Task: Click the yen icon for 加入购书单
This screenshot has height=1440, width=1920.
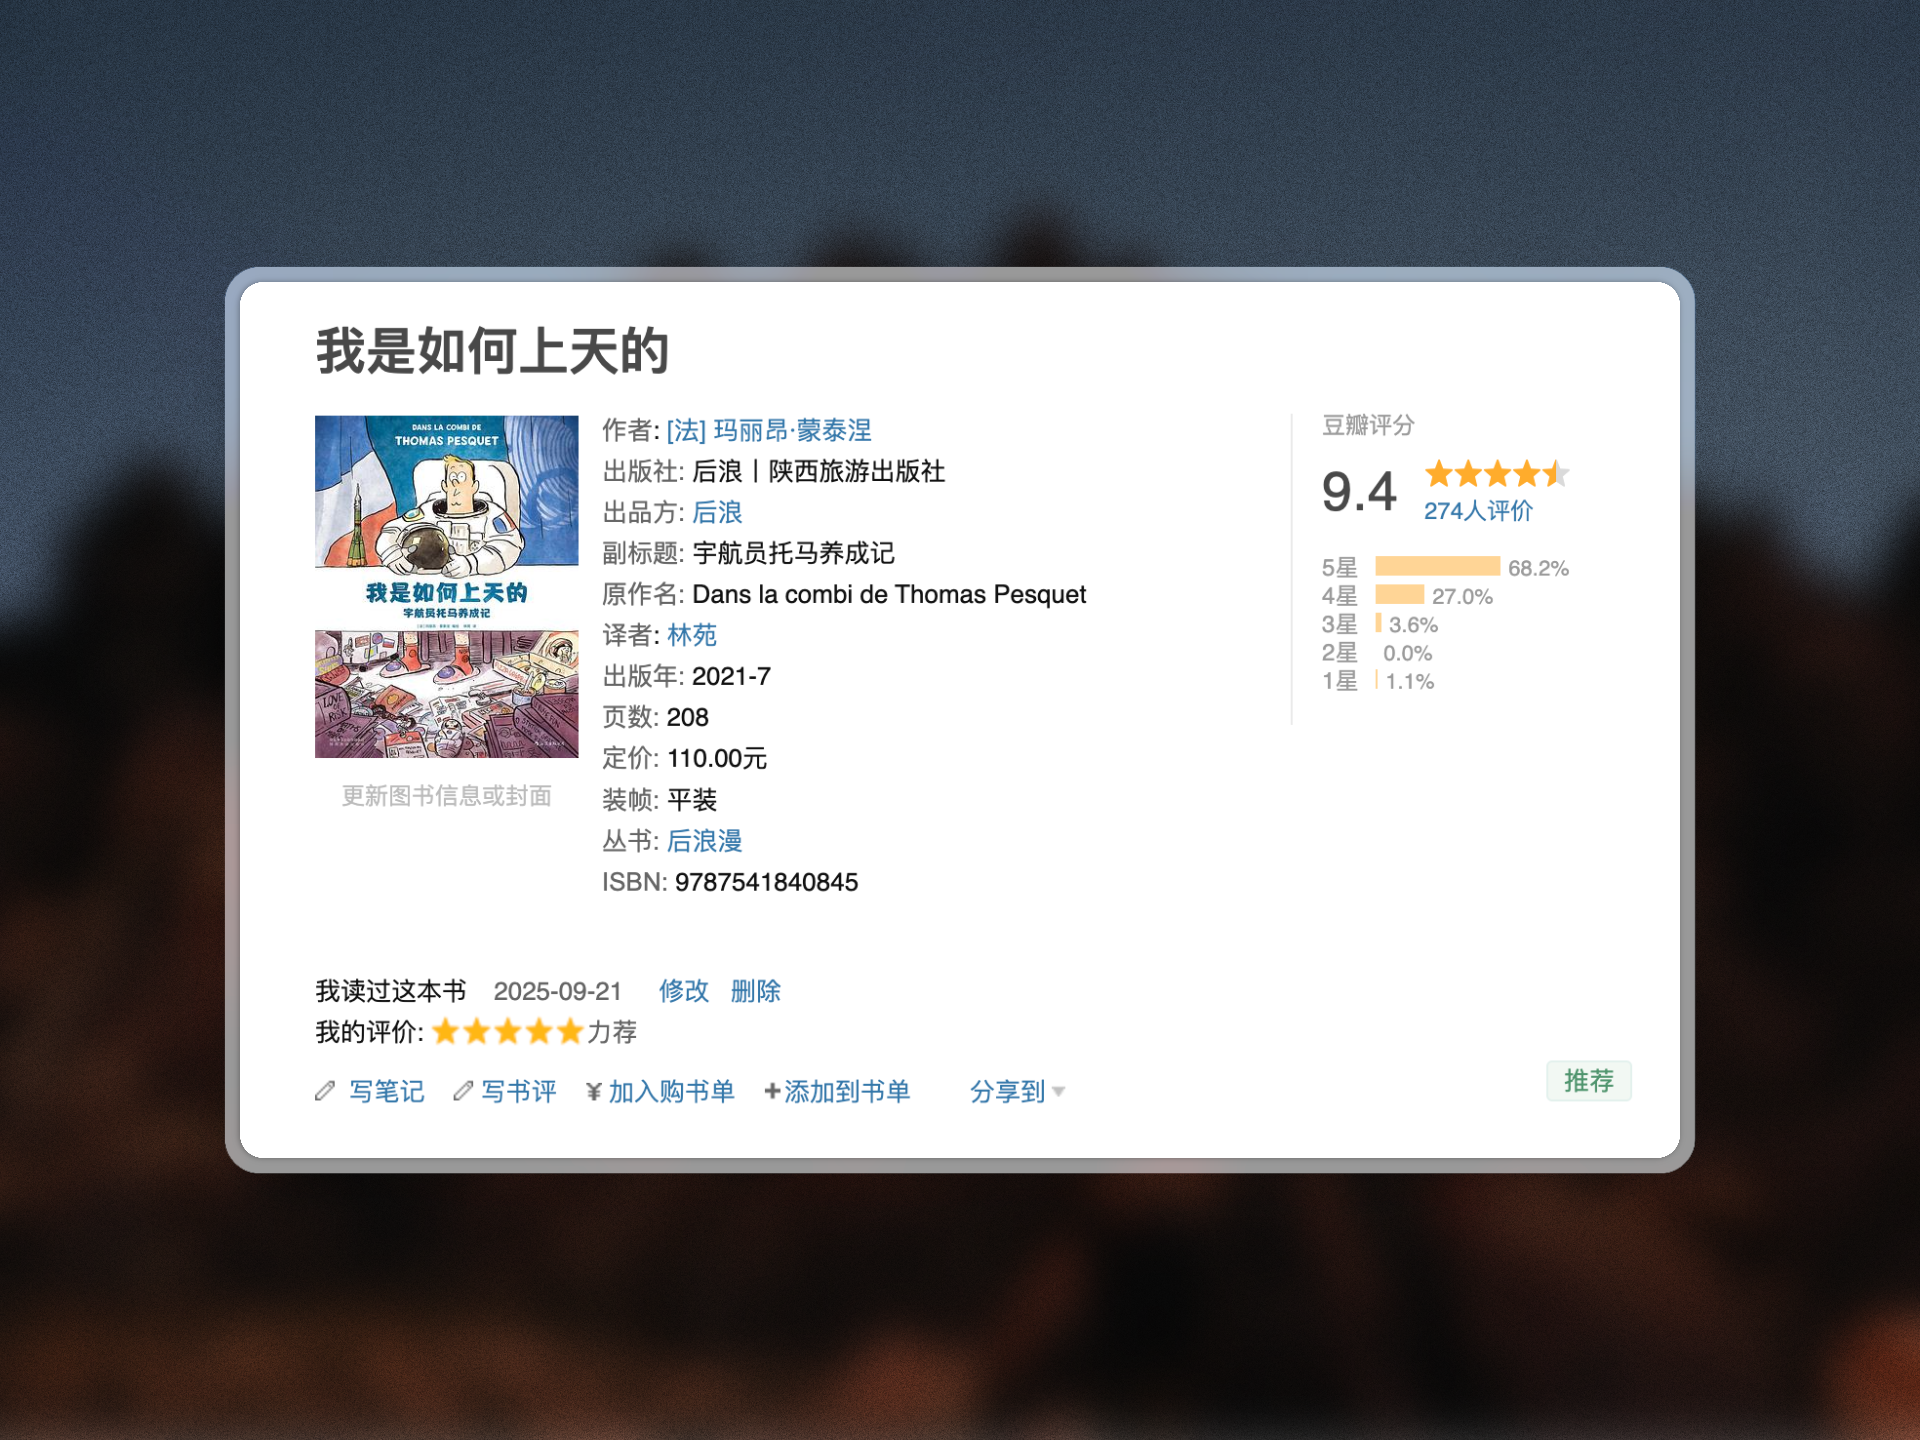Action: pyautogui.click(x=594, y=1092)
